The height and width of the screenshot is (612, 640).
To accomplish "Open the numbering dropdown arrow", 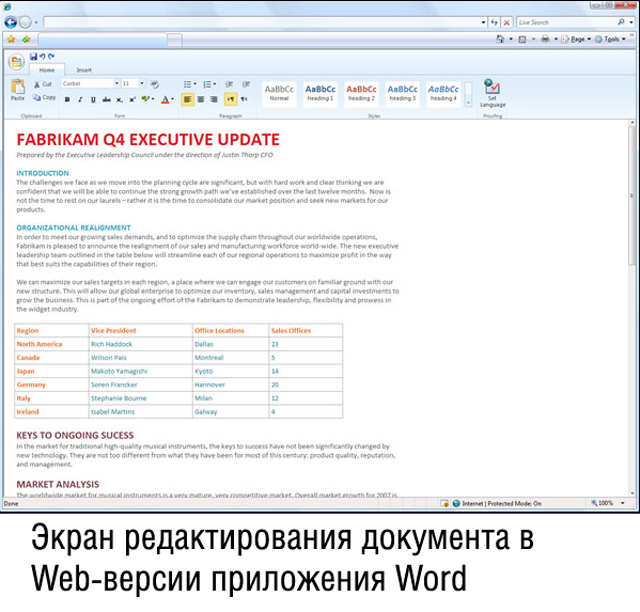I will tap(215, 84).
